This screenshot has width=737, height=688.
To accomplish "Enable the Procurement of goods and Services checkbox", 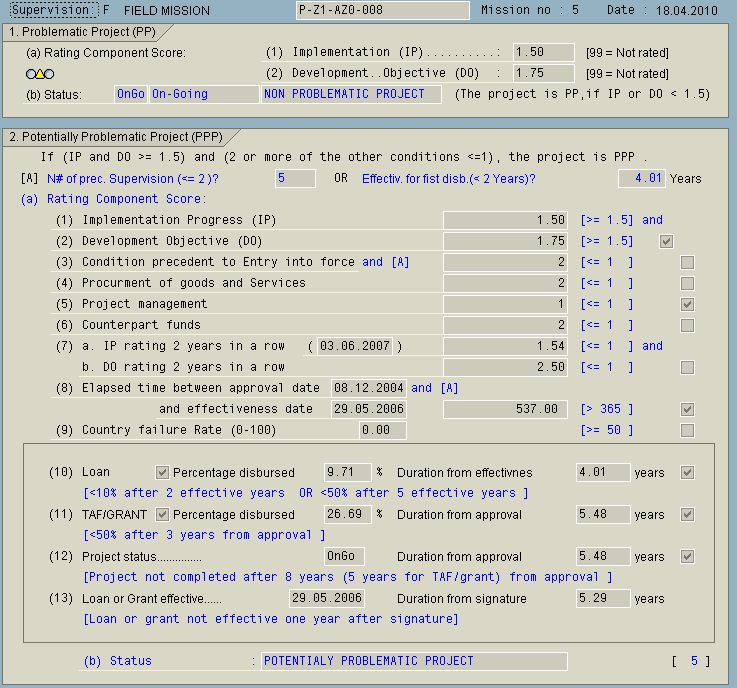I will pyautogui.click(x=687, y=283).
